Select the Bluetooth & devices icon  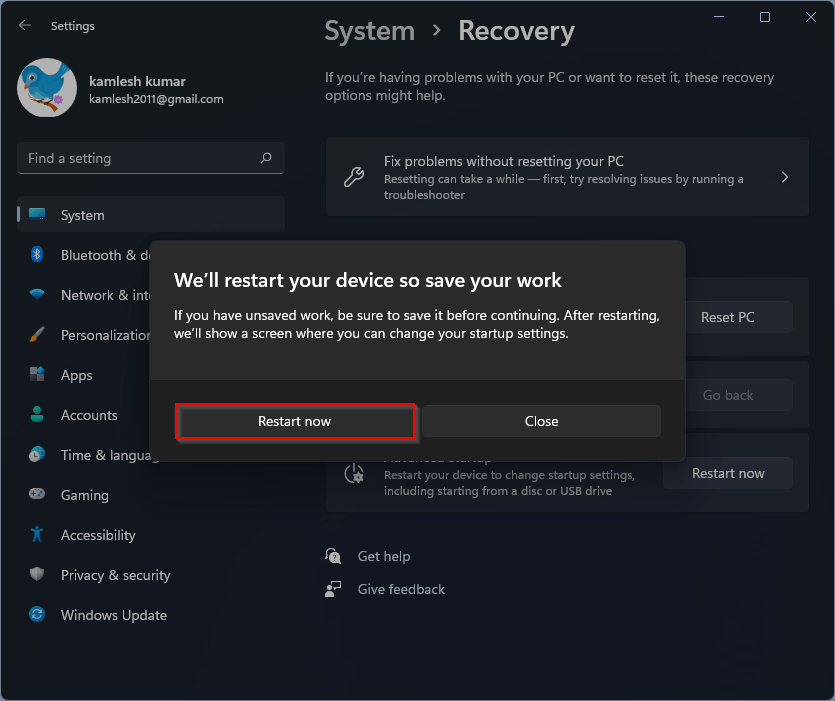(37, 255)
